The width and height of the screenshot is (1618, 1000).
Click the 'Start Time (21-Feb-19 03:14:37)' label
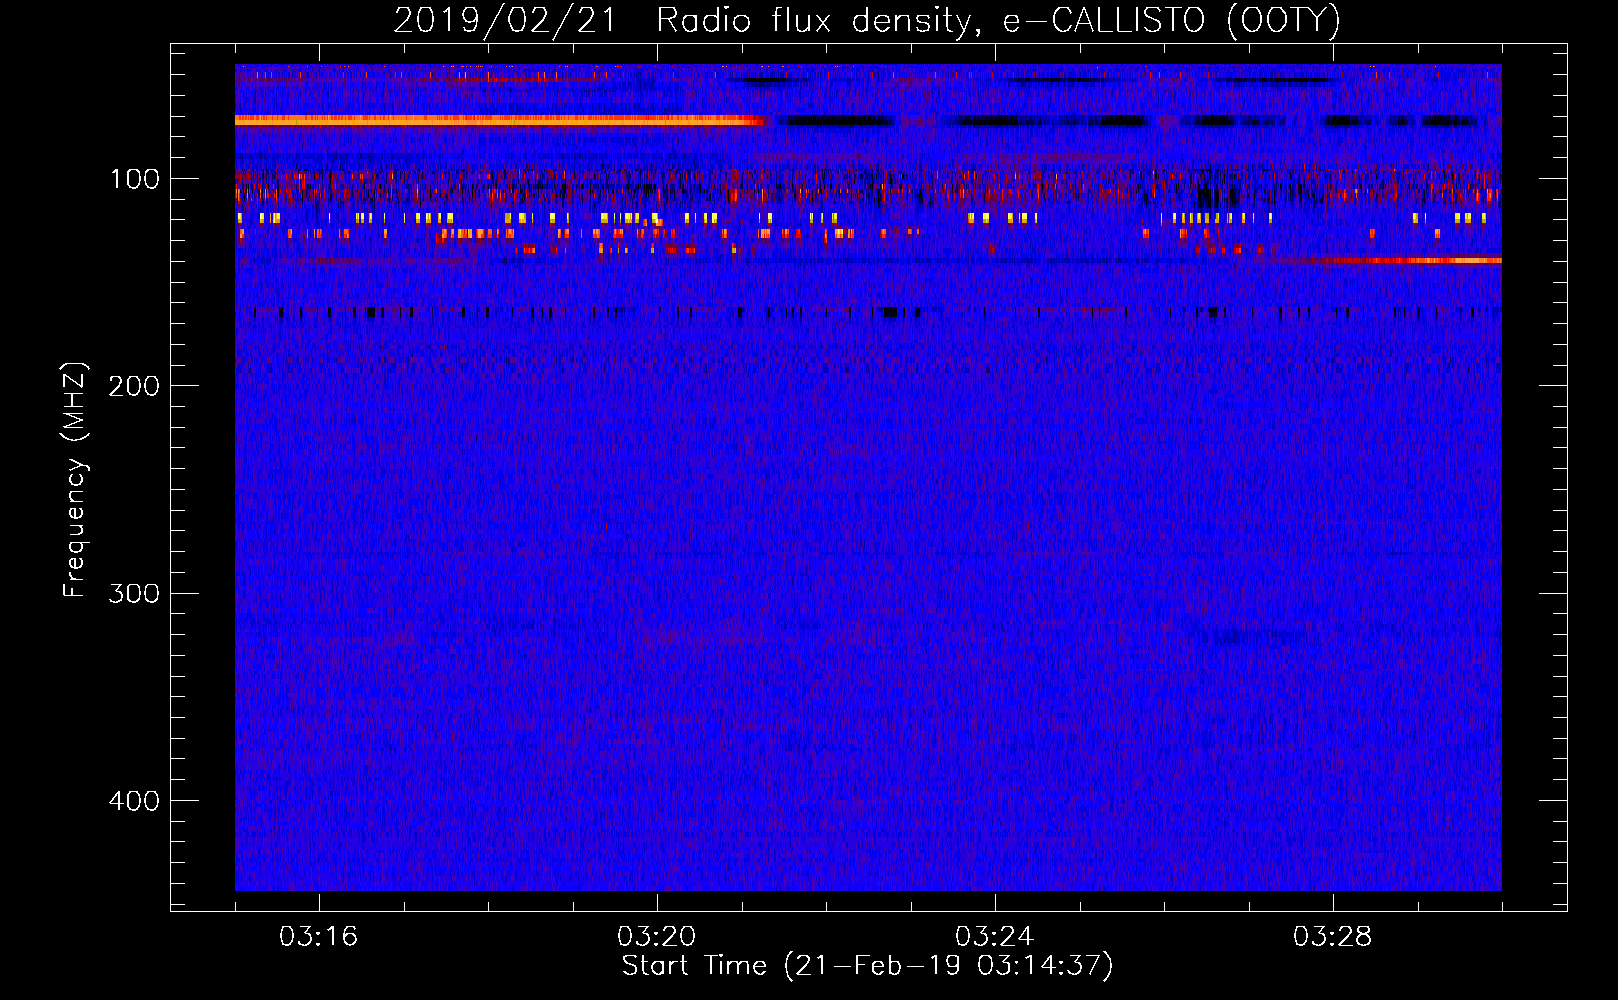(x=867, y=966)
